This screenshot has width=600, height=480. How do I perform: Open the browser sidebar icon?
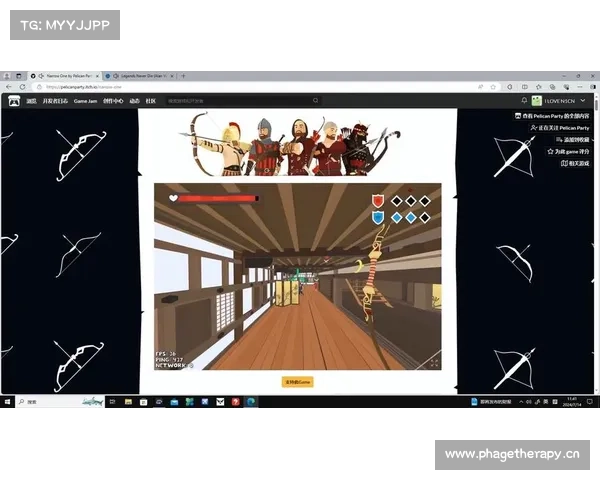click(593, 87)
